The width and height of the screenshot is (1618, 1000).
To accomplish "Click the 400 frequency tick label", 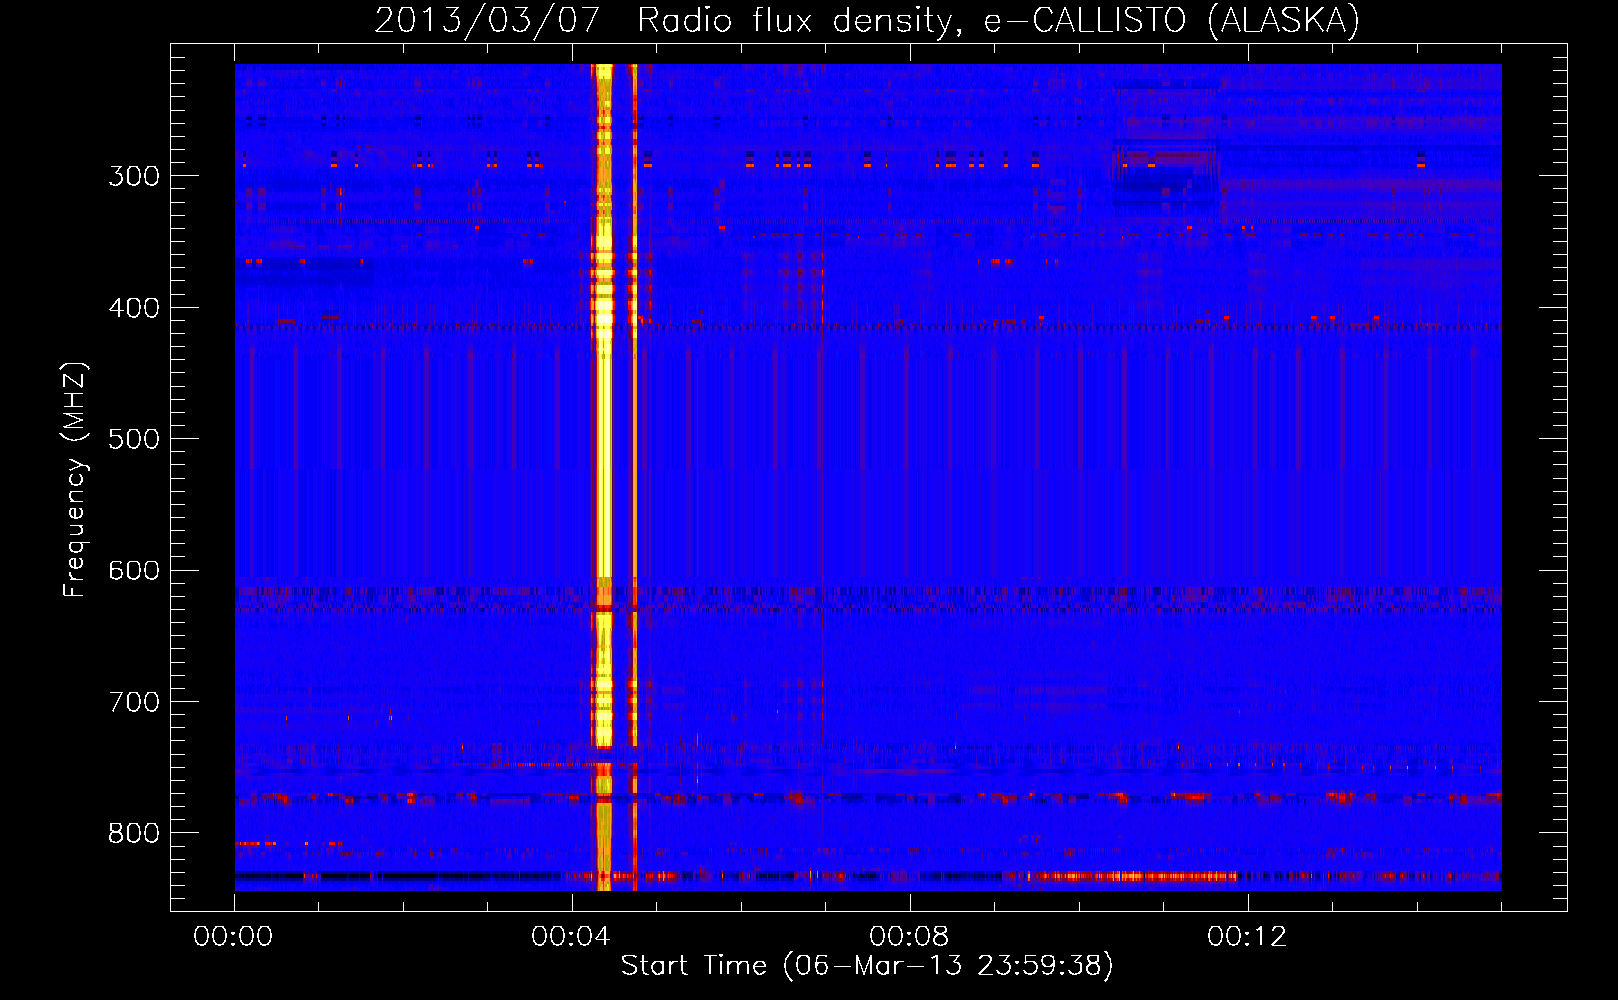I will point(134,308).
